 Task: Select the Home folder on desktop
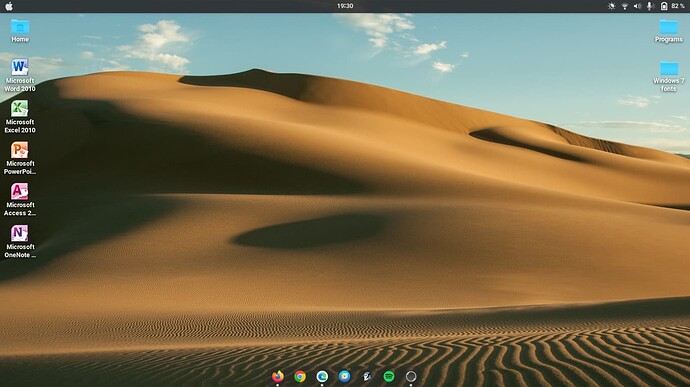click(20, 30)
